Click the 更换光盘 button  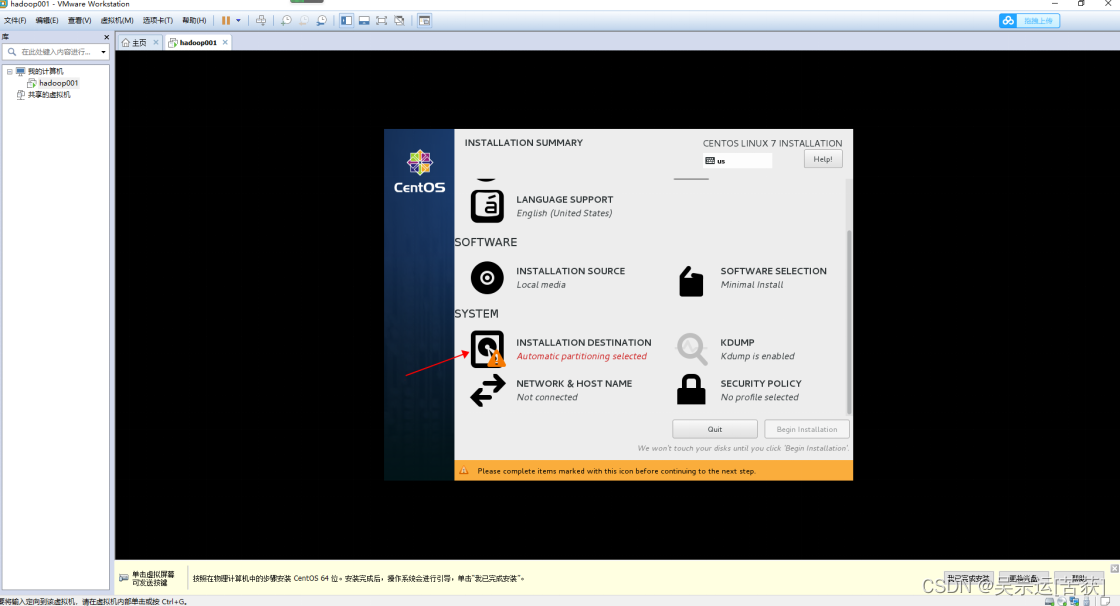pyautogui.click(x=1023, y=578)
